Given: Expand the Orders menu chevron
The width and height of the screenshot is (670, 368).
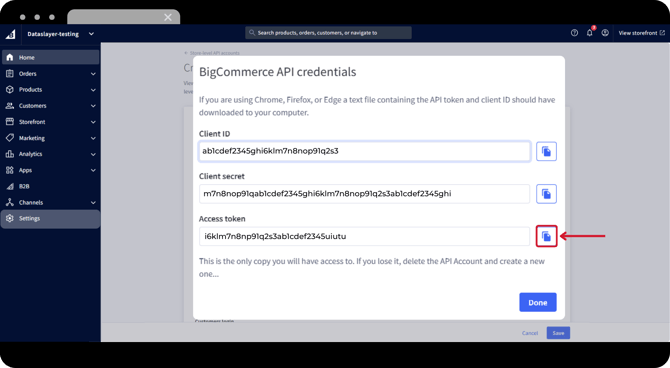Looking at the screenshot, I should click(x=93, y=74).
